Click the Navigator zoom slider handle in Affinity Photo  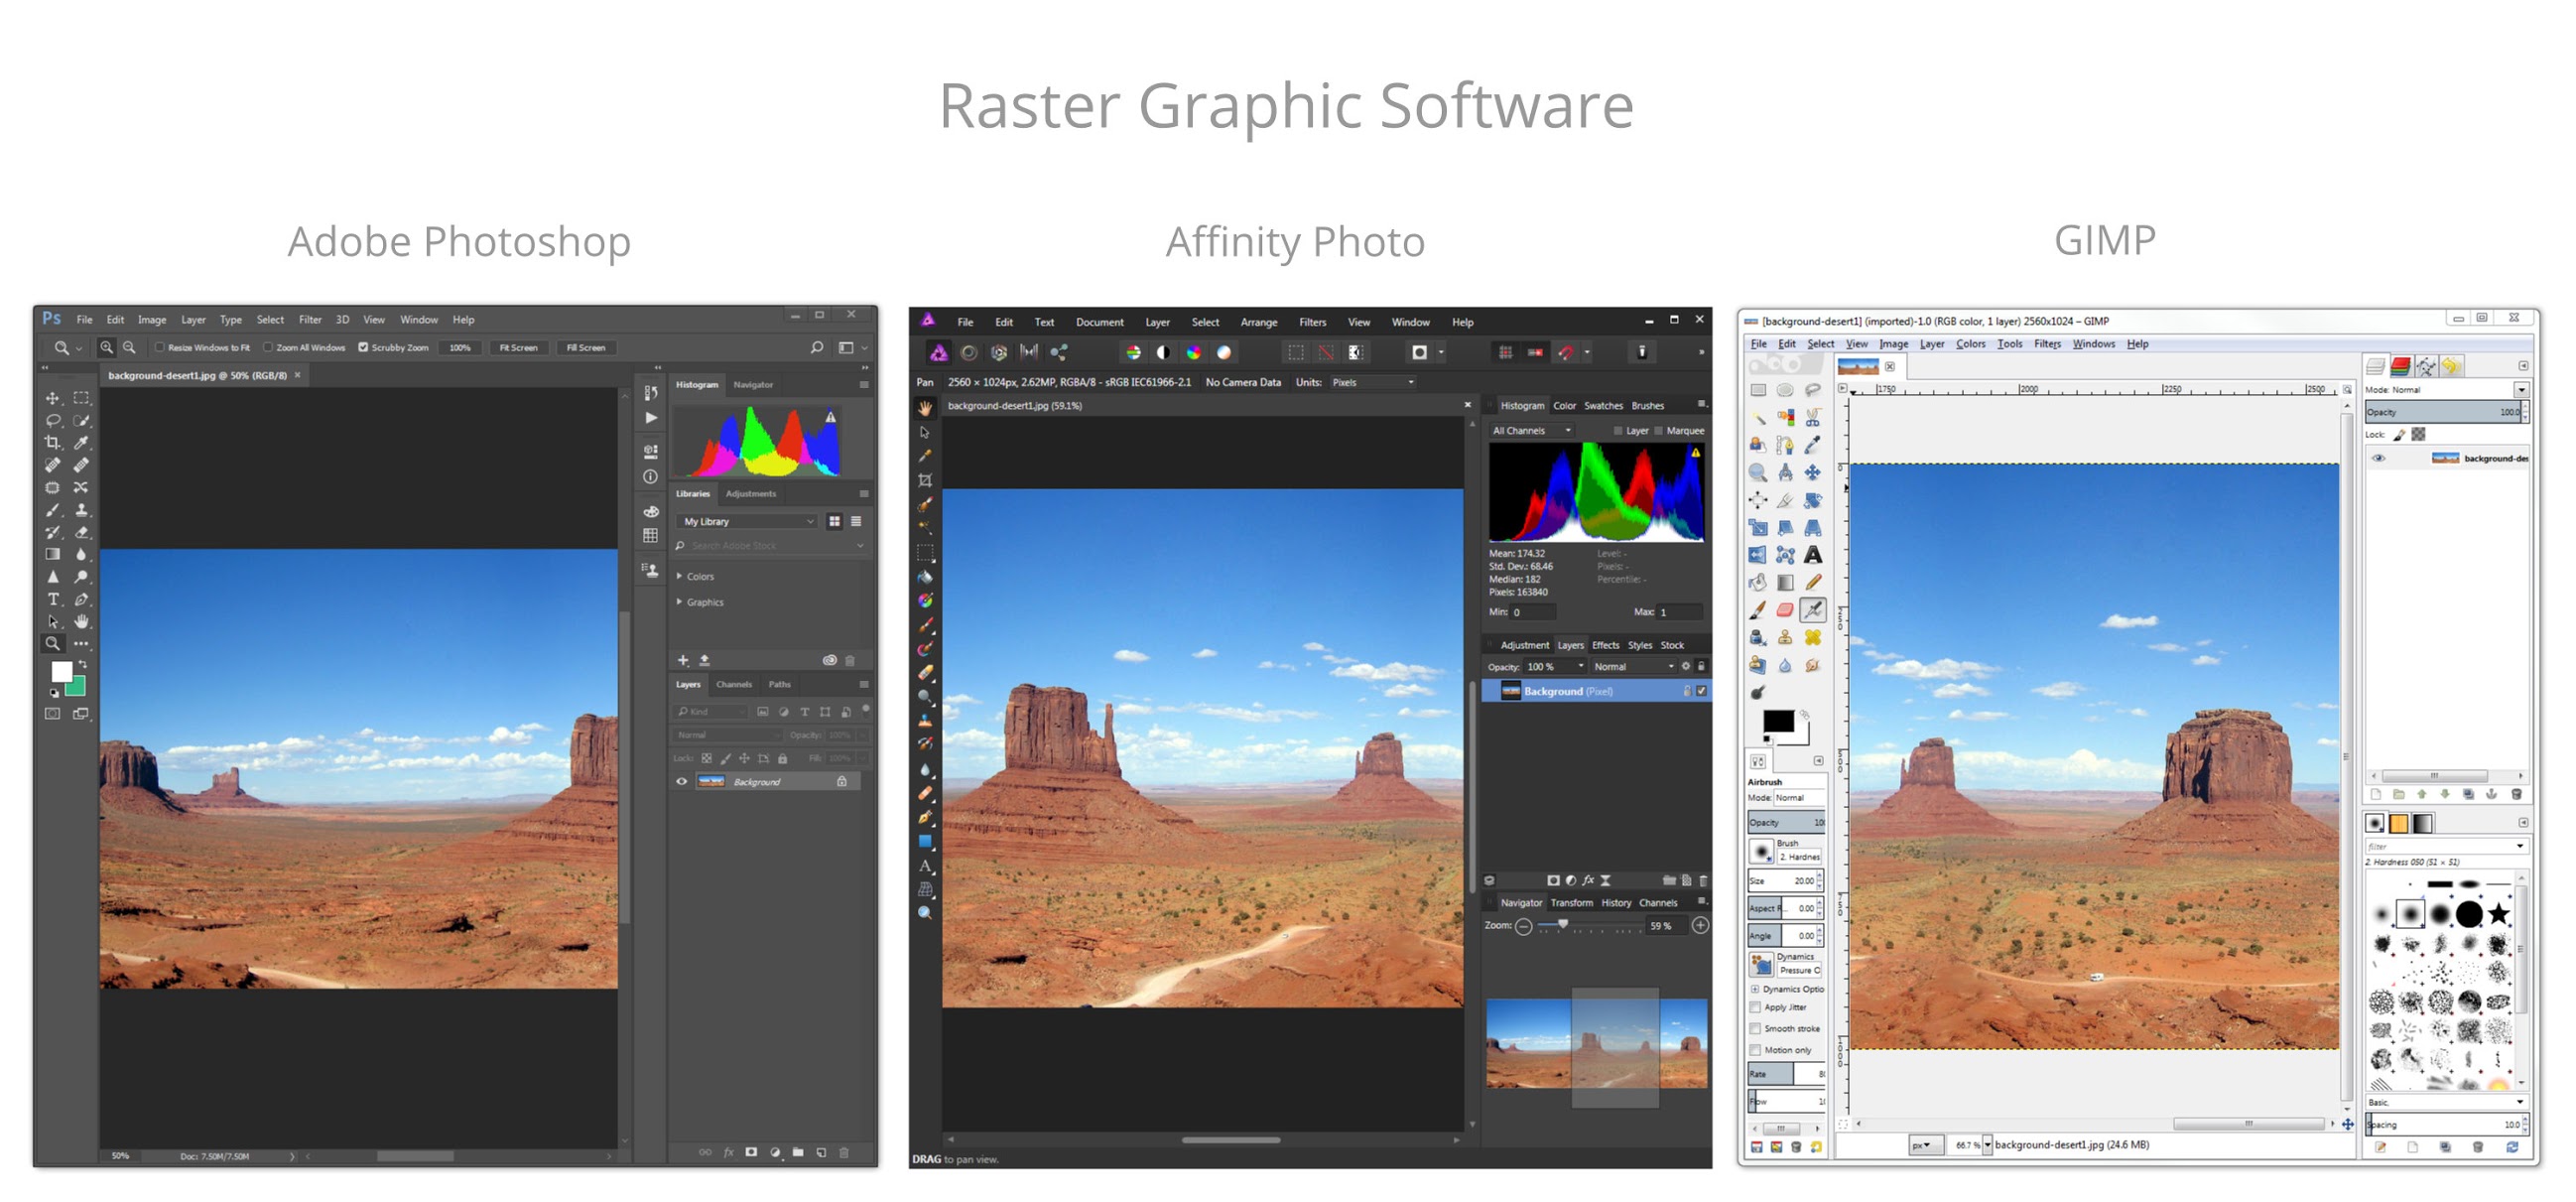tap(1563, 925)
